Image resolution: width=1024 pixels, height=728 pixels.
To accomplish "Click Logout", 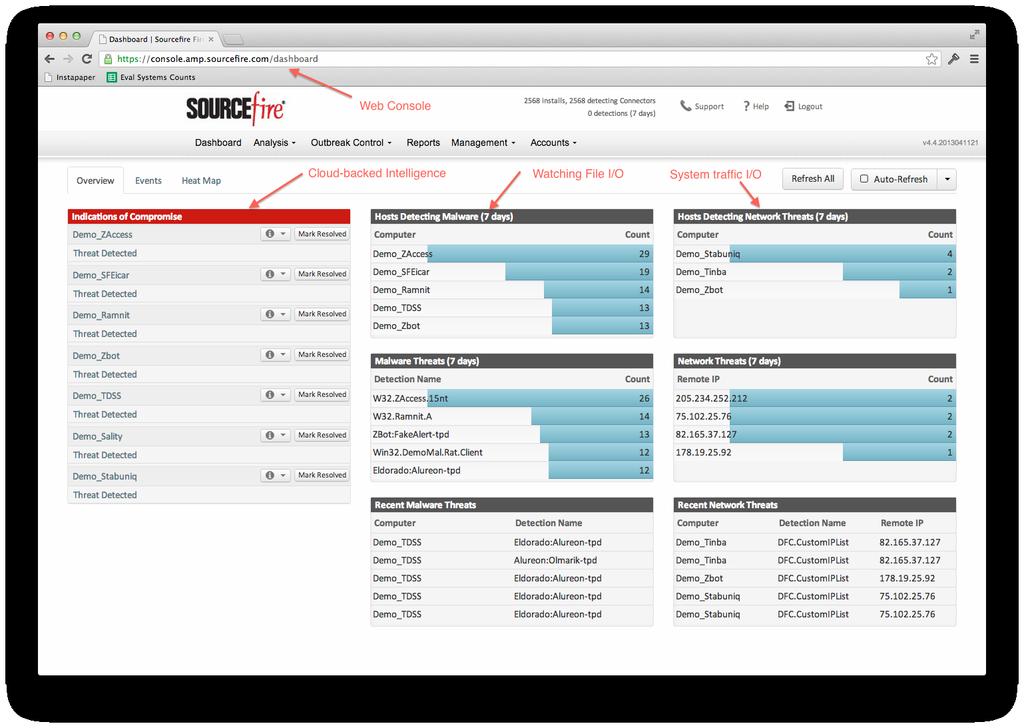I will [803, 106].
